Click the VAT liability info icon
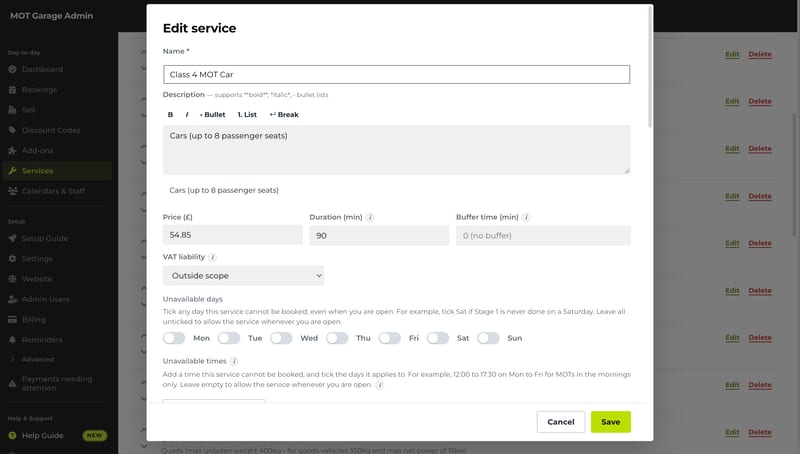Viewport: 800px width, 454px height. point(213,257)
